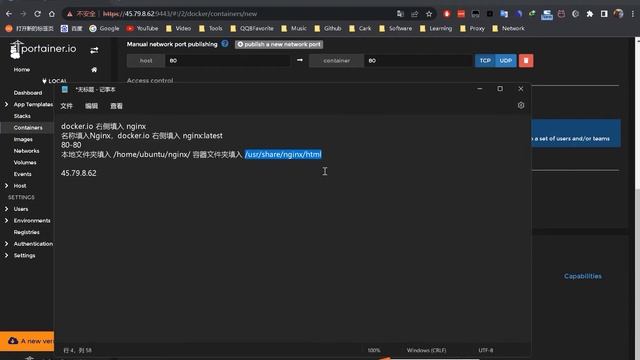Open Volumes in the sidebar
The height and width of the screenshot is (360, 640).
pos(25,162)
